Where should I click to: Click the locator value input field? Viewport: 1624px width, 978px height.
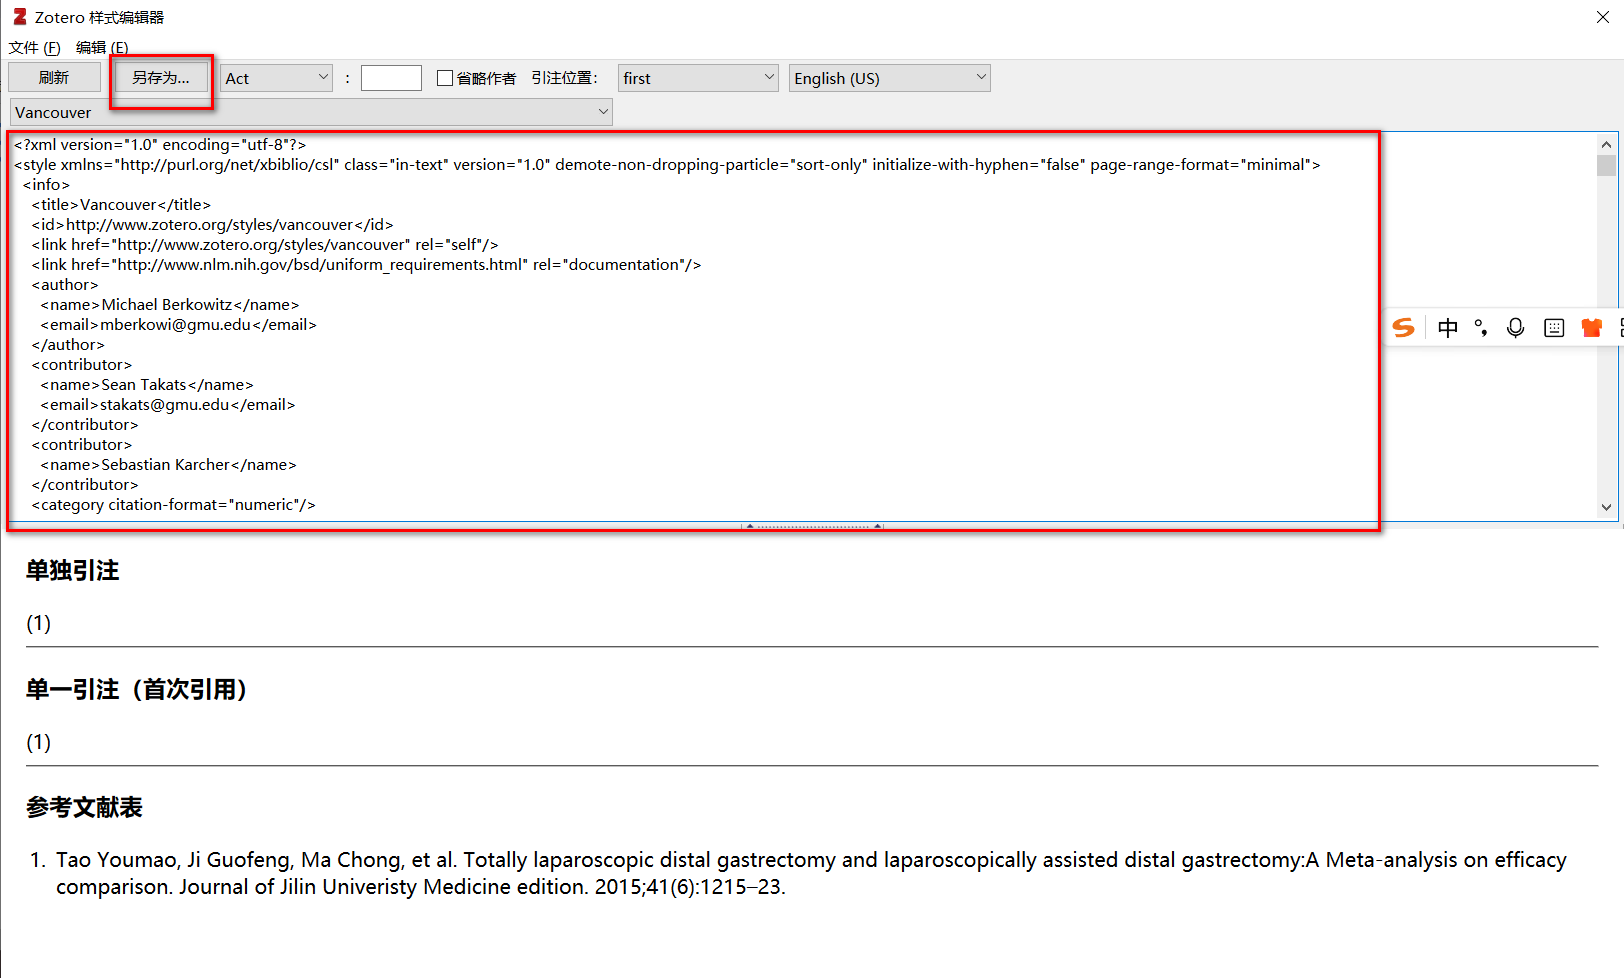coord(391,78)
